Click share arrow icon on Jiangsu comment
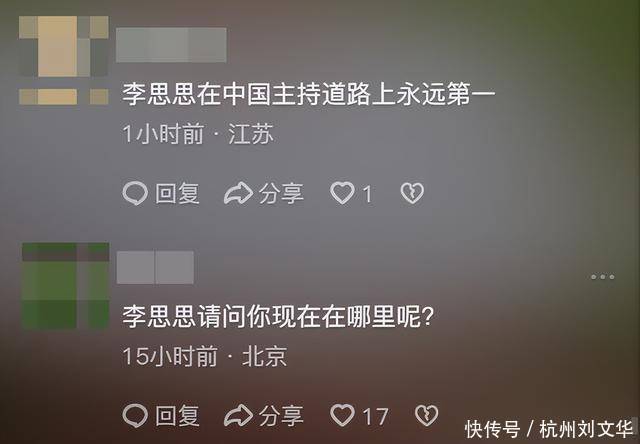 coord(238,193)
